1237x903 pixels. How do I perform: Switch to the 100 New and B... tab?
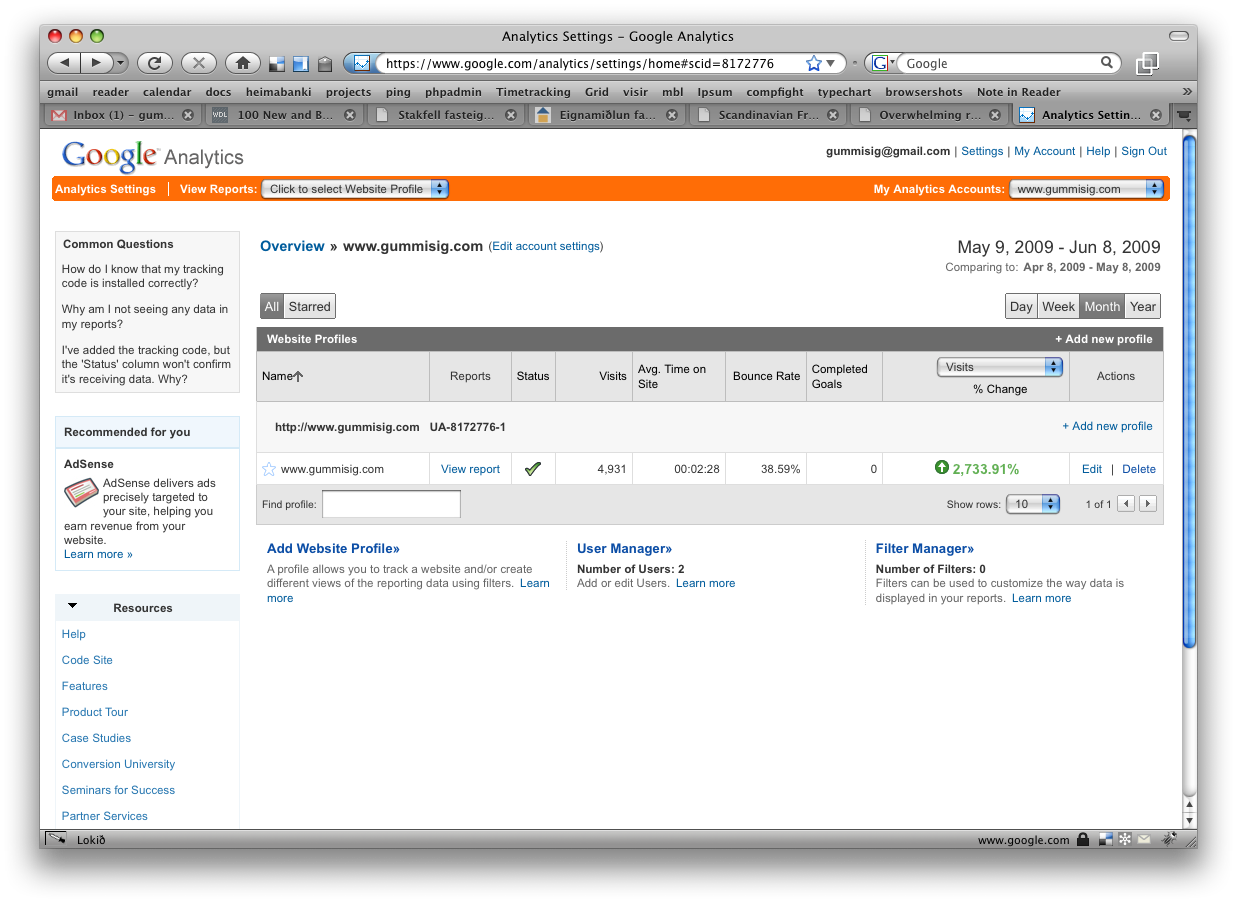click(x=284, y=115)
